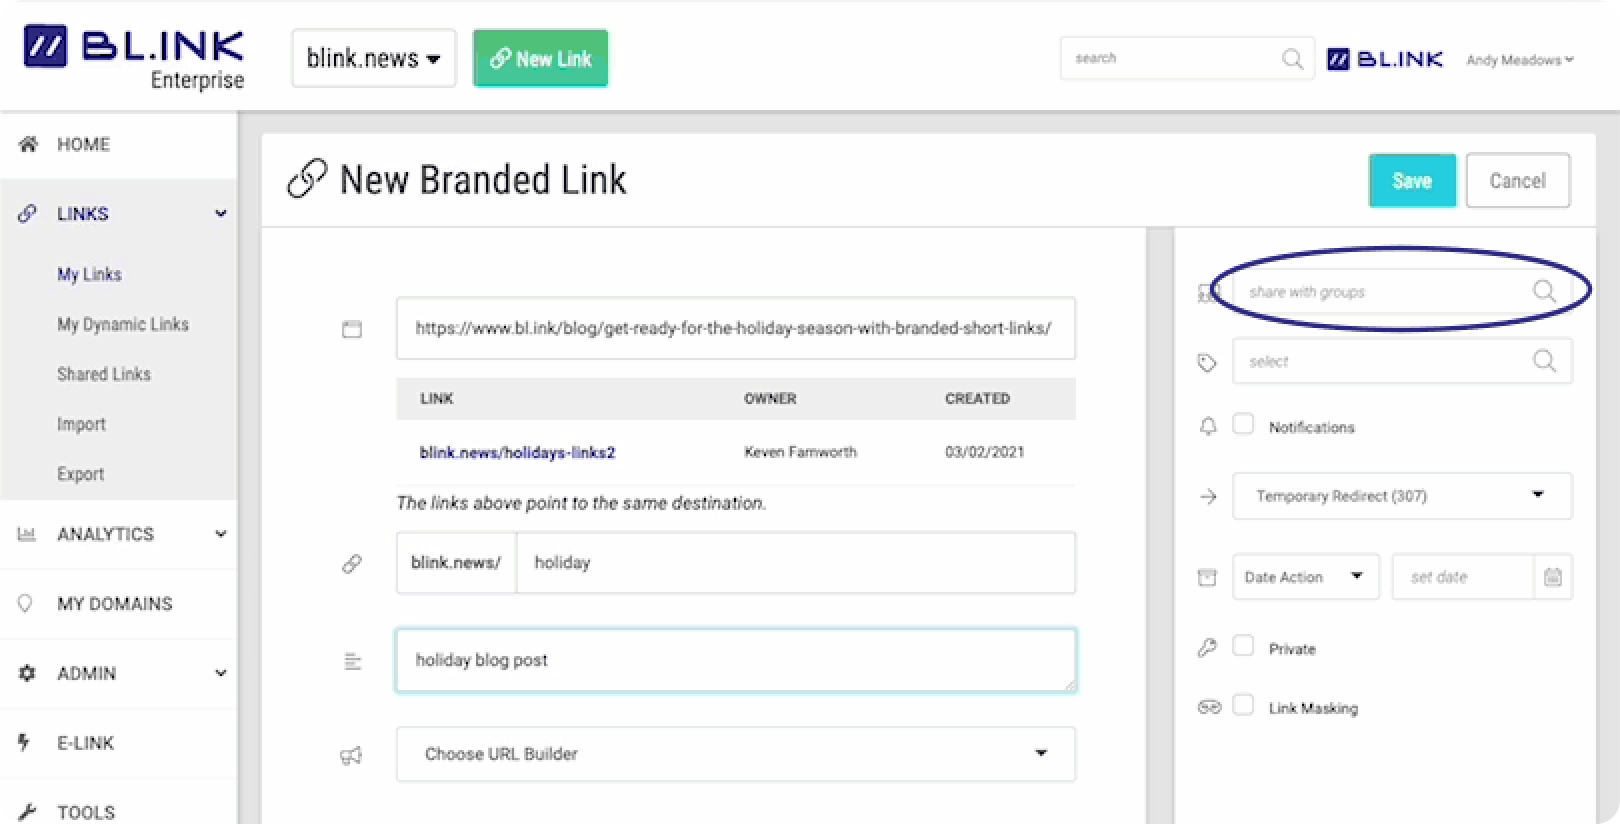Viewport: 1620px width, 824px height.
Task: Toggle the Link Masking checkbox
Action: pyautogui.click(x=1243, y=705)
